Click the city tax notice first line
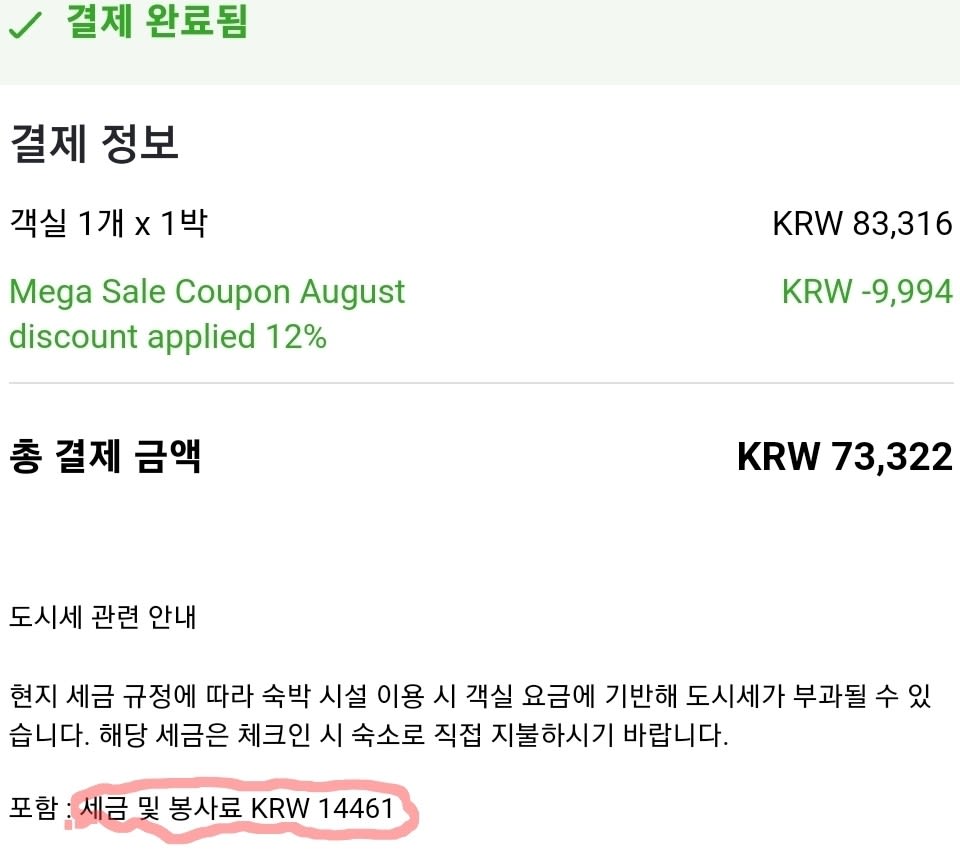 pos(470,696)
